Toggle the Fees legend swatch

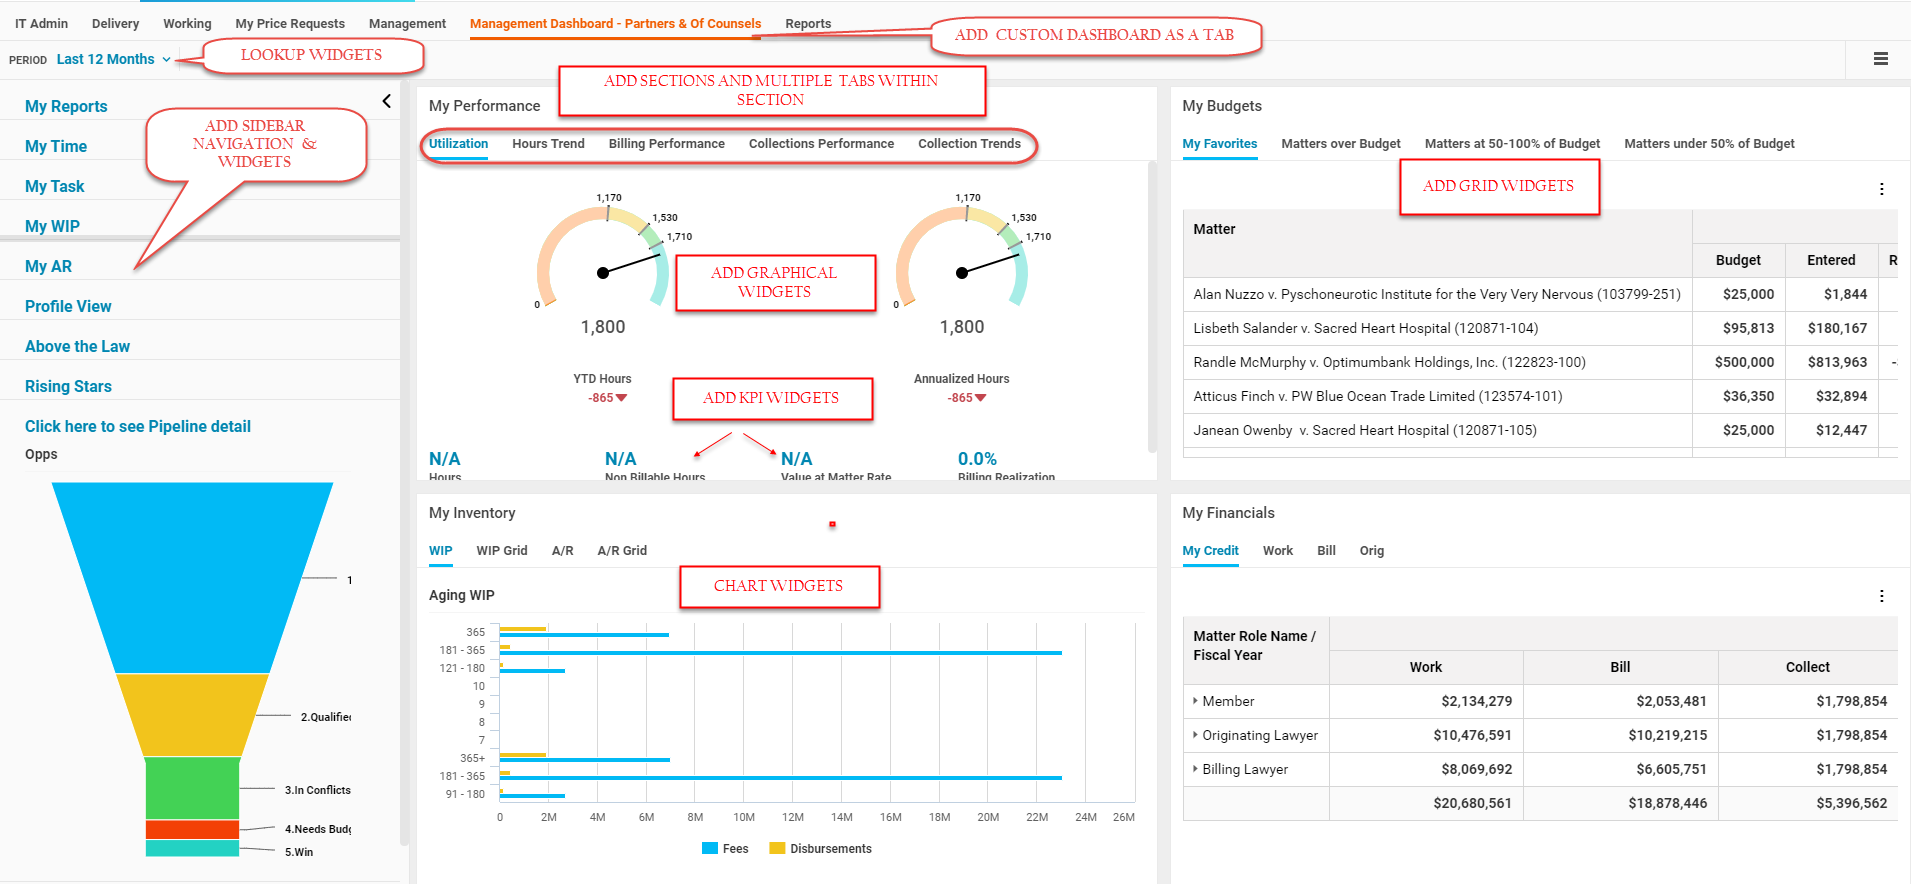tap(710, 849)
